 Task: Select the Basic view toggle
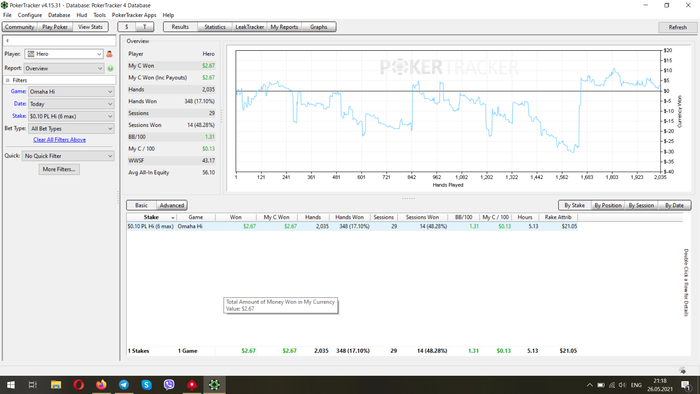141,206
